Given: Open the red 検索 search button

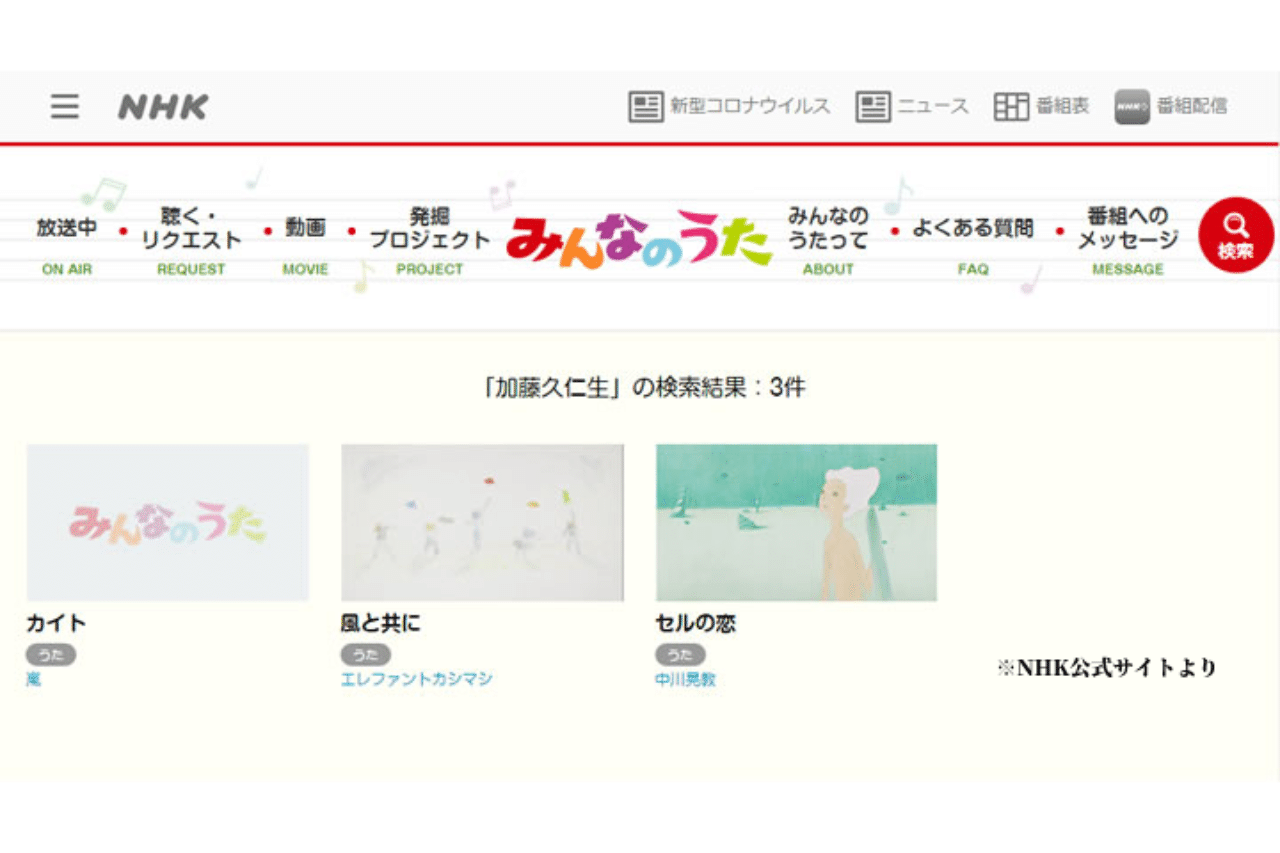Looking at the screenshot, I should (1236, 233).
